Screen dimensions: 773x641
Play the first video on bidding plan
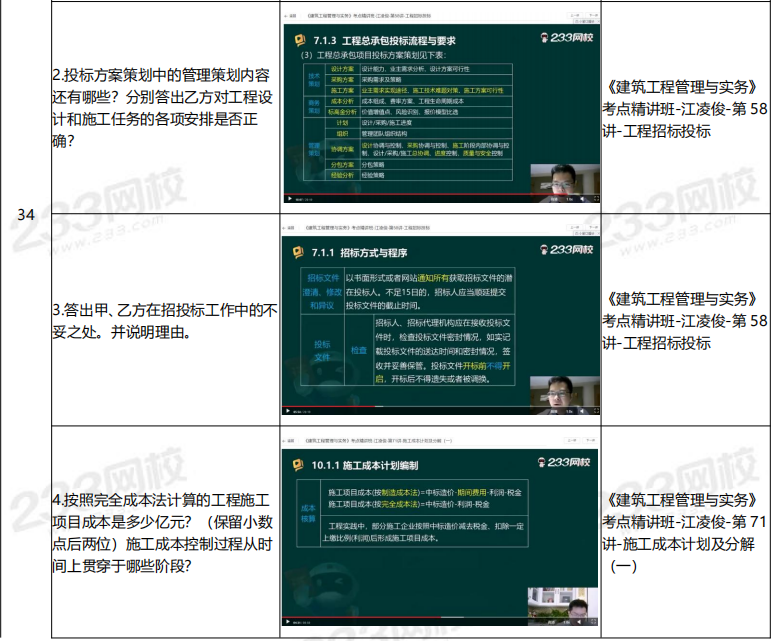point(287,199)
